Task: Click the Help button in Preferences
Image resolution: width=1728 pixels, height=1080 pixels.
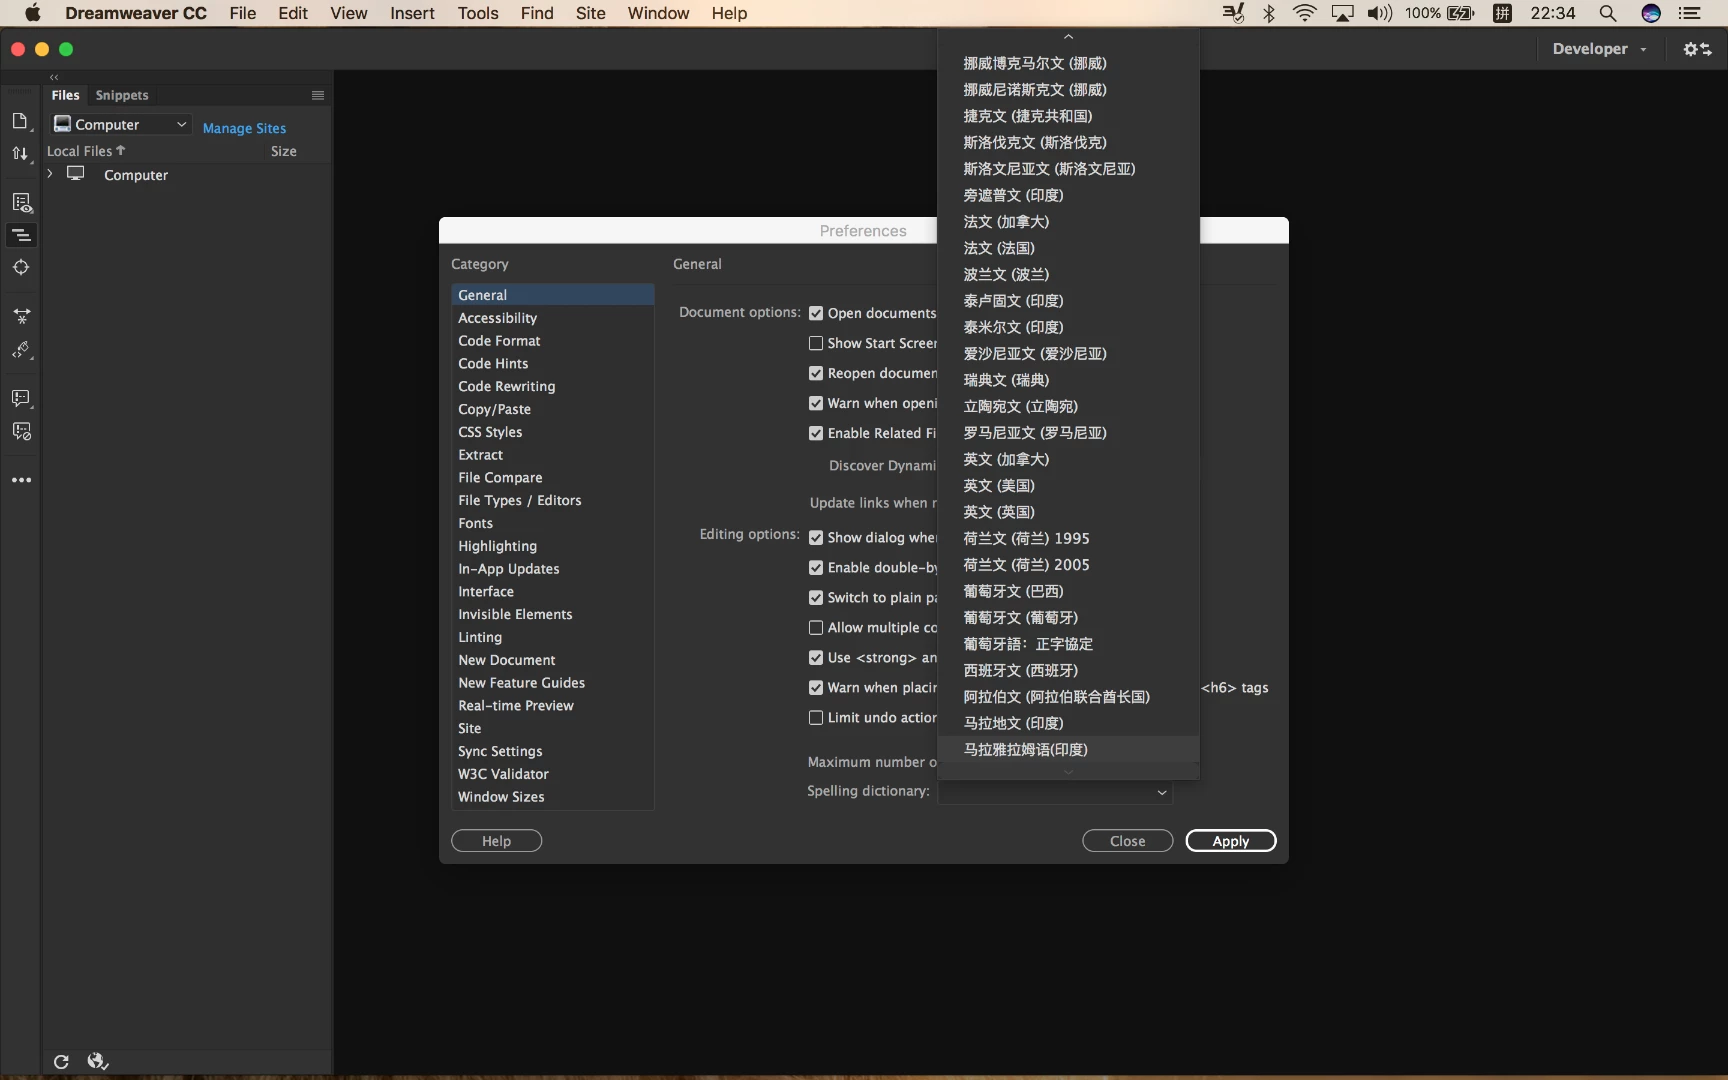Action: click(496, 841)
